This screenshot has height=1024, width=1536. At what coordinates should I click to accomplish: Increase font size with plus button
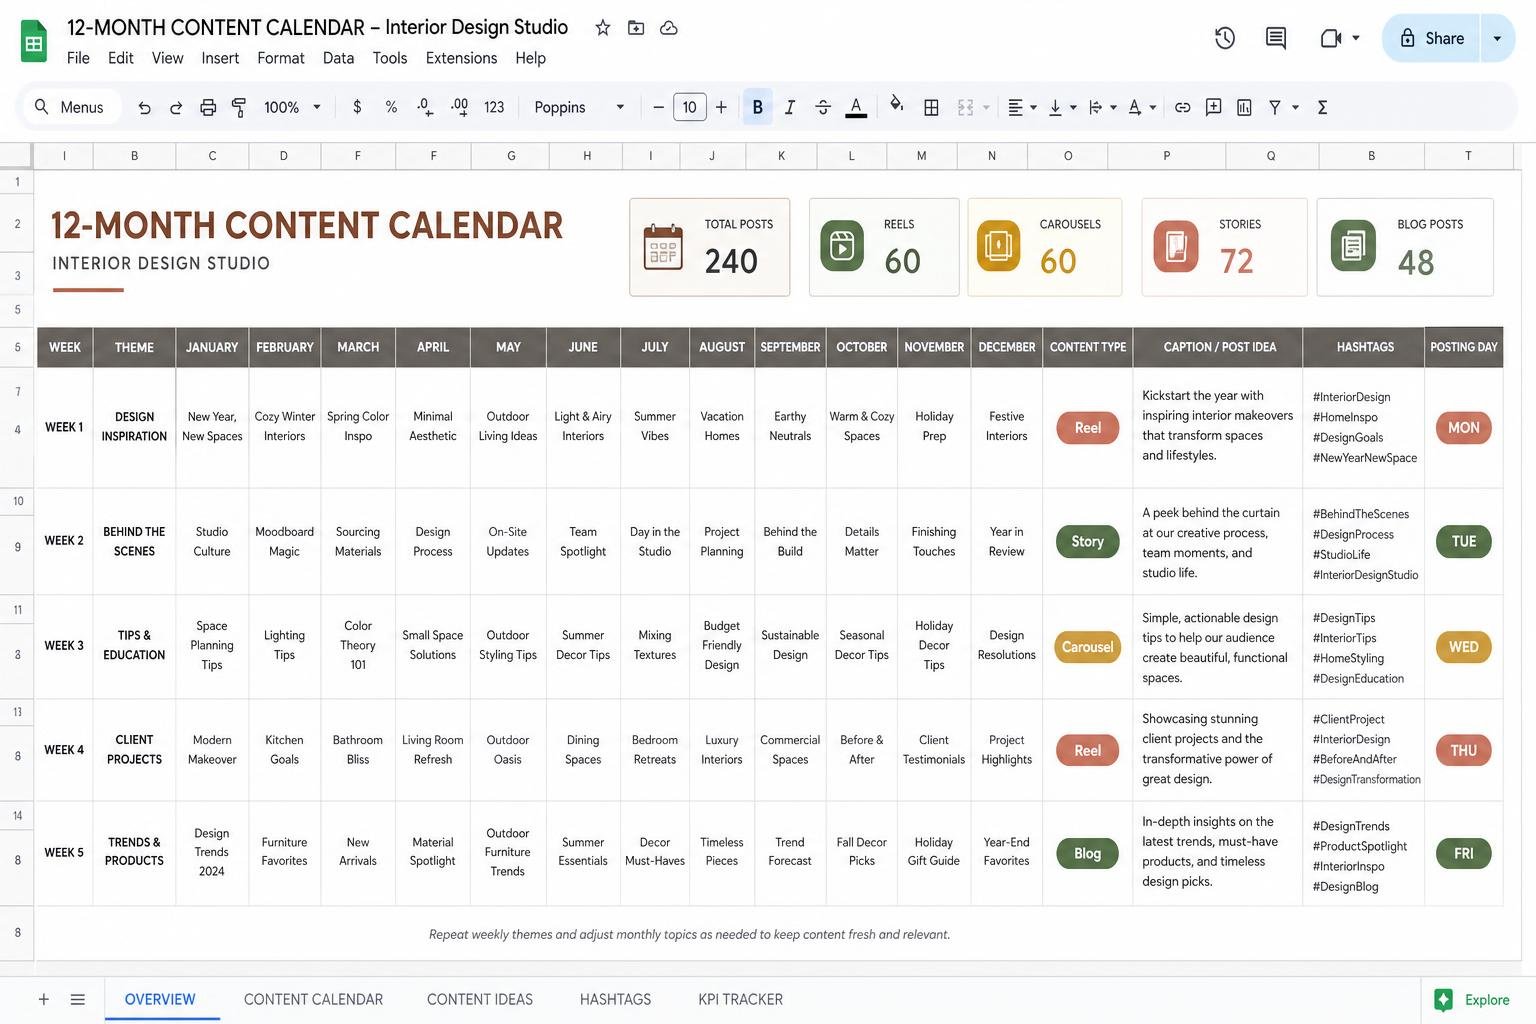tap(721, 107)
